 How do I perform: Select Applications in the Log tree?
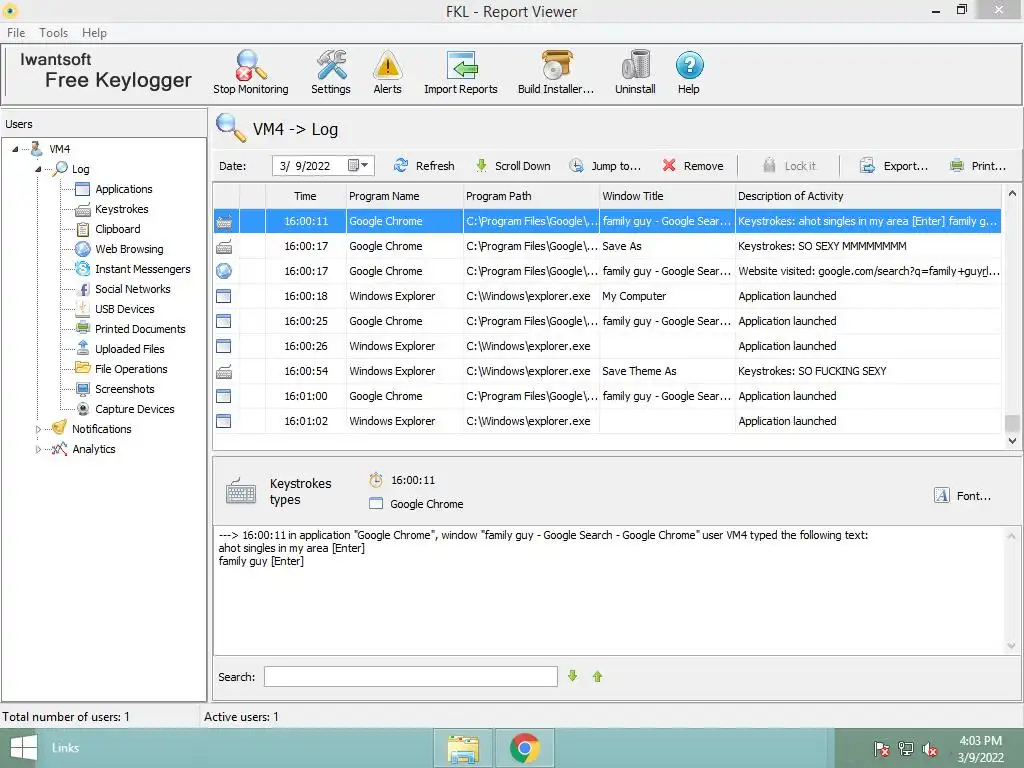123,189
